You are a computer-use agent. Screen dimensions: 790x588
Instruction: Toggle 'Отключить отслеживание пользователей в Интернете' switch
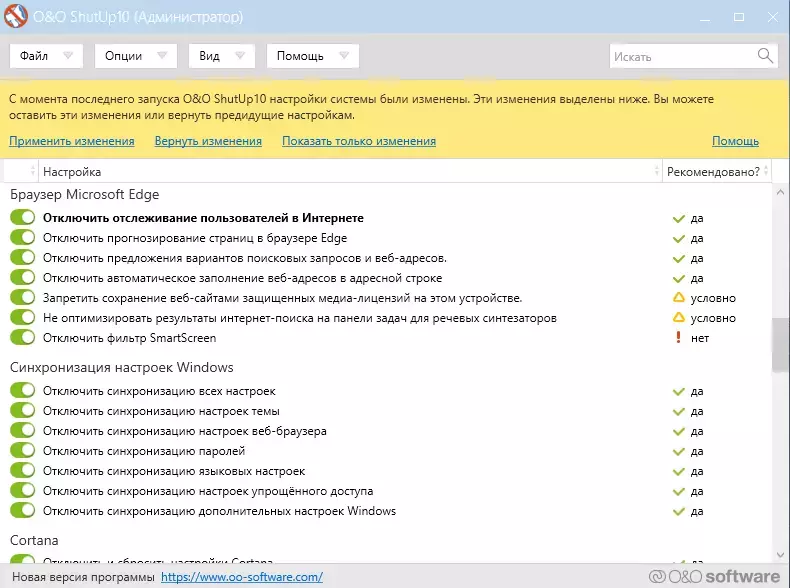[x=22, y=217]
